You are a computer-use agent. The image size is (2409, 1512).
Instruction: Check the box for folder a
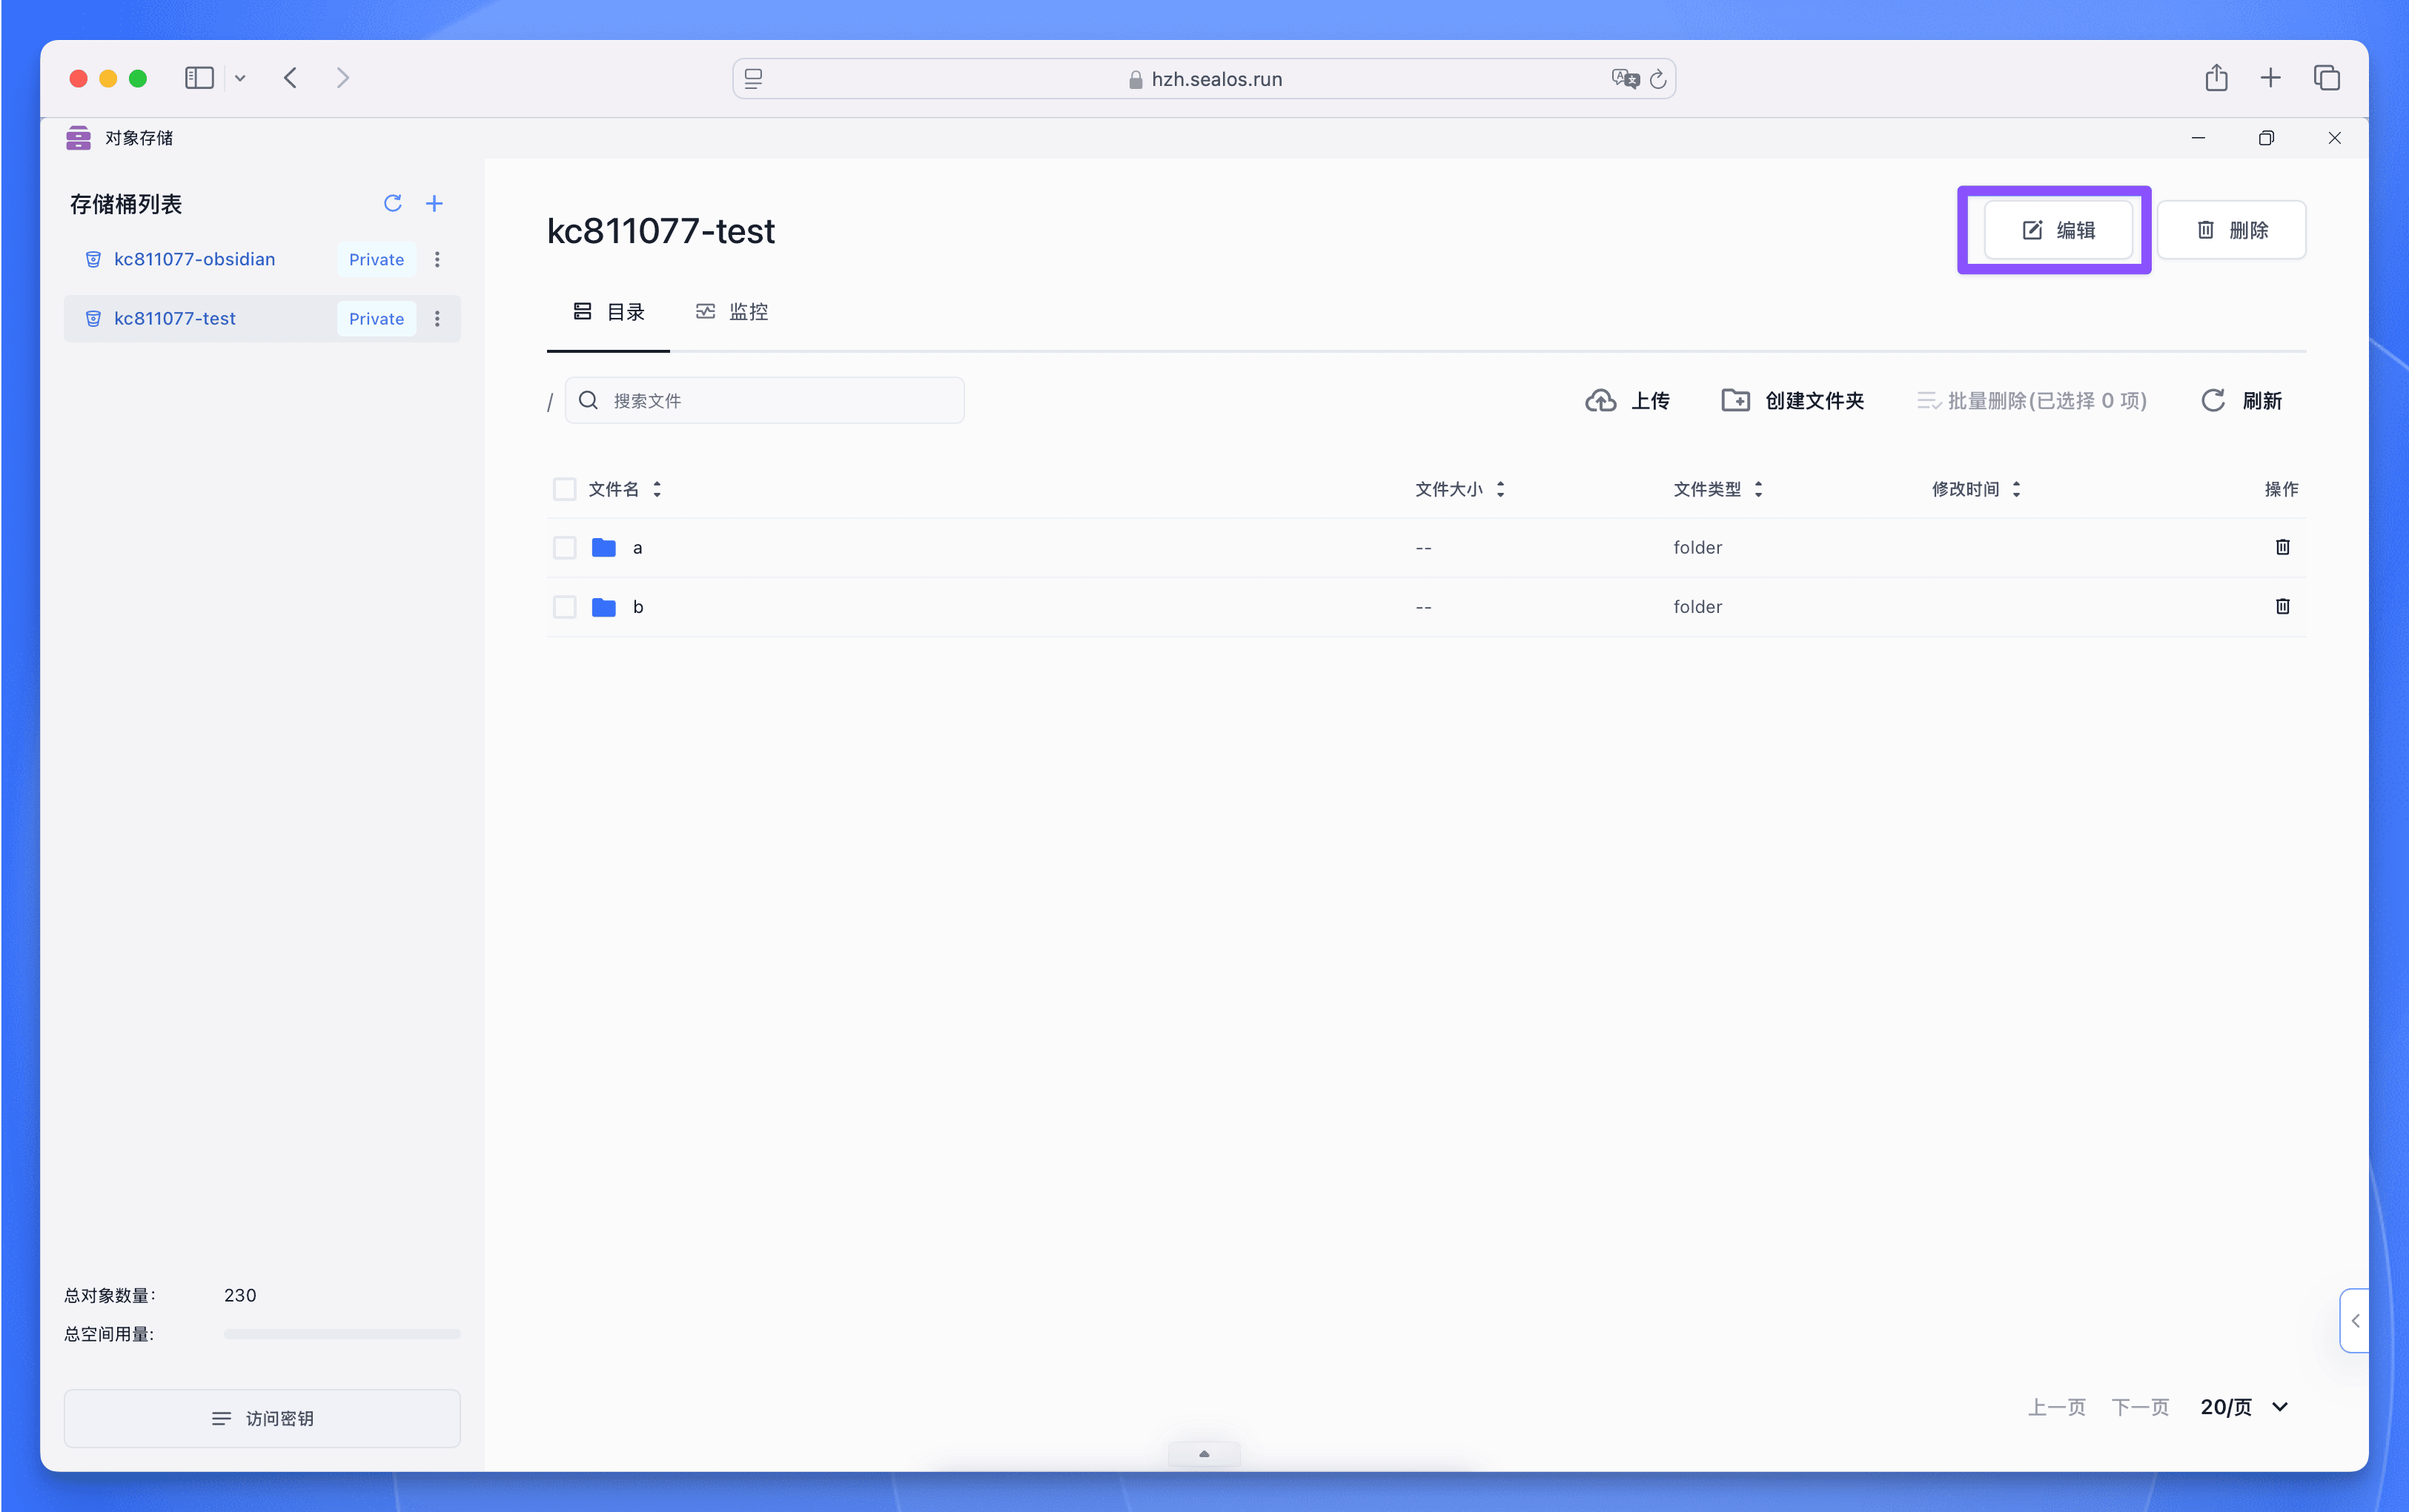tap(564, 548)
